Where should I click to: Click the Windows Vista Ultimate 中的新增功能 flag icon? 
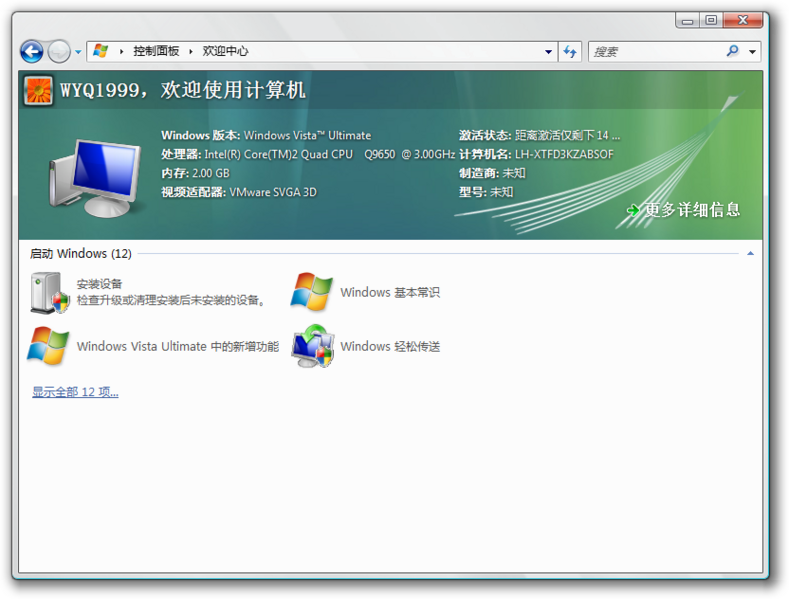48,346
